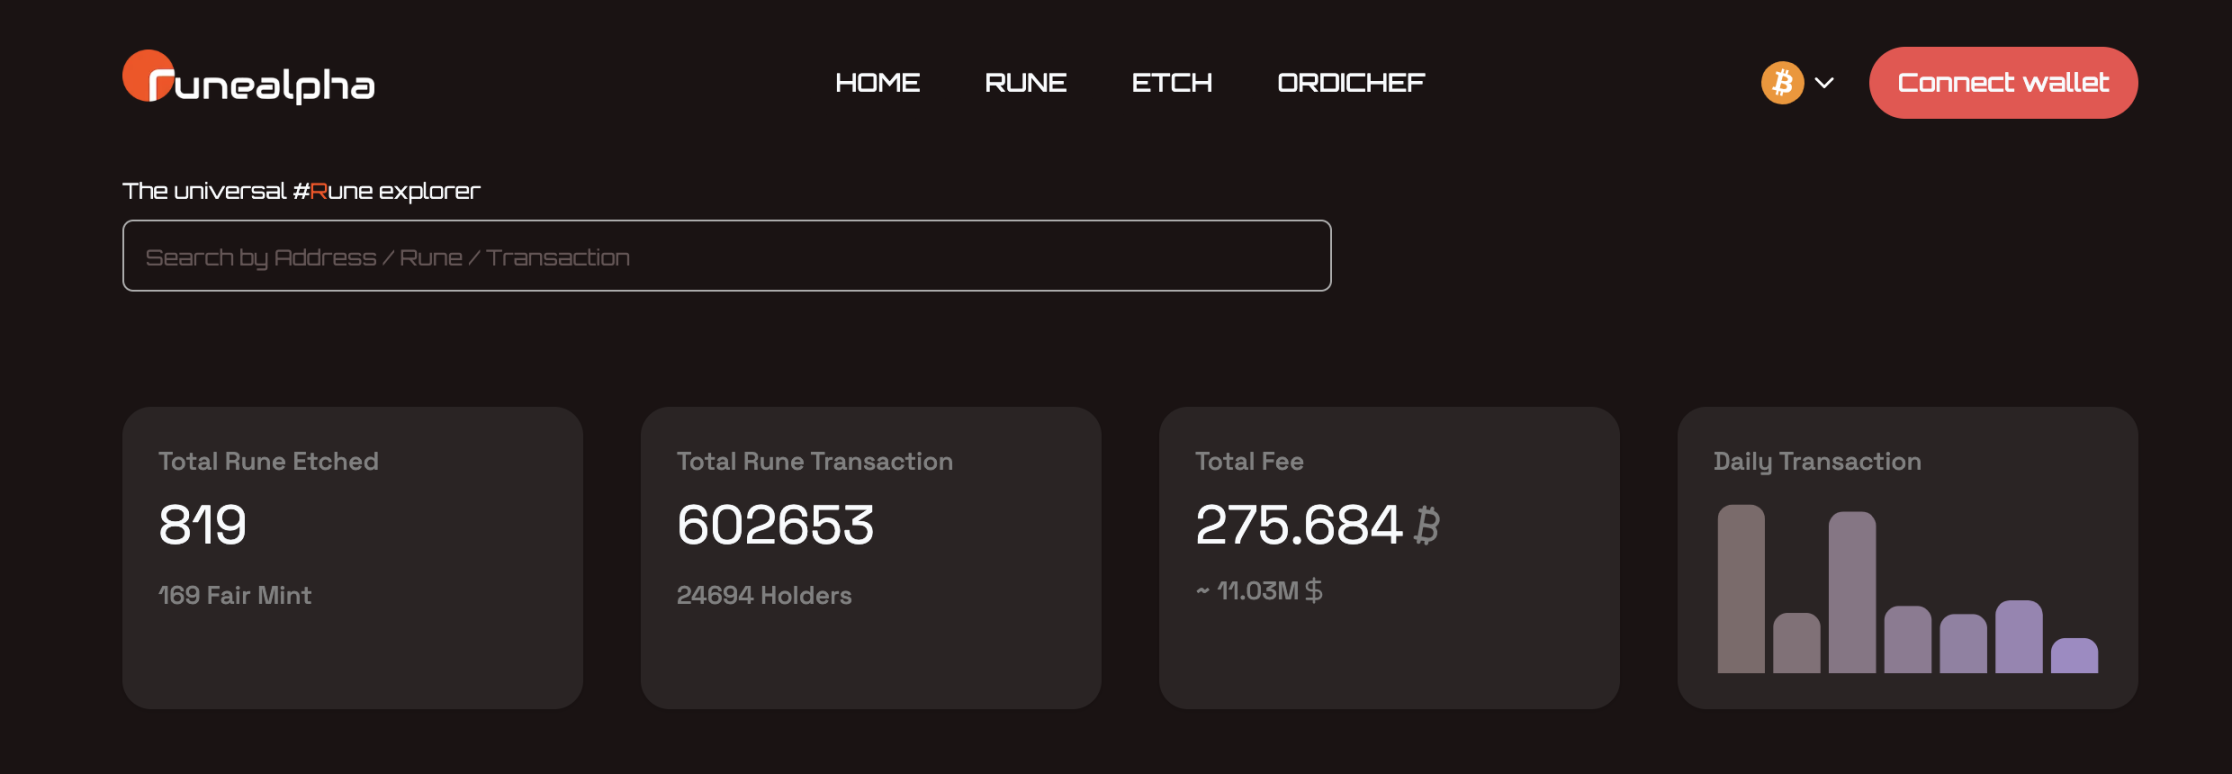Viewport: 2232px width, 774px height.
Task: Open the ETCH menu item
Action: pyautogui.click(x=1171, y=83)
